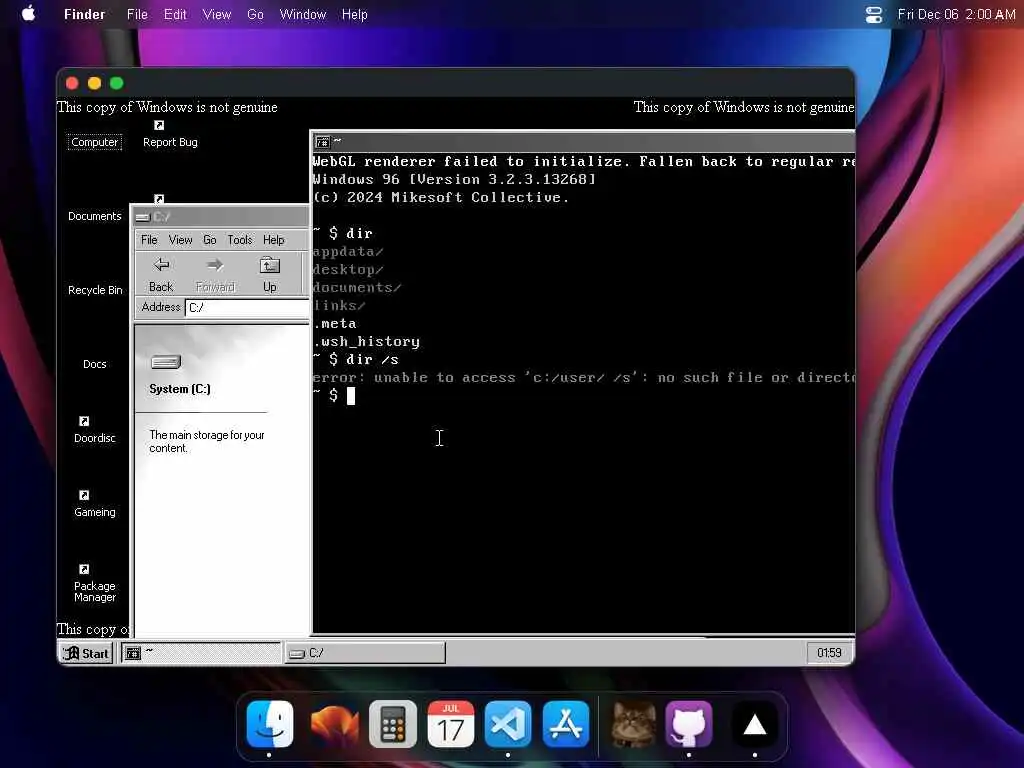
Task: Click the "desktop/" entry in the terminal output
Action: click(348, 269)
